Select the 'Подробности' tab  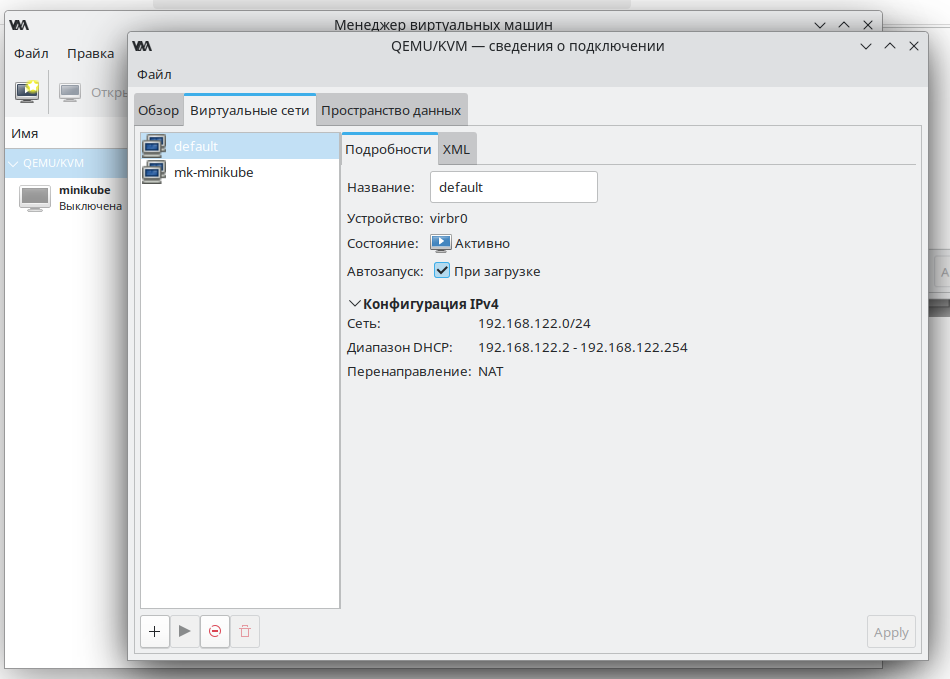click(388, 149)
